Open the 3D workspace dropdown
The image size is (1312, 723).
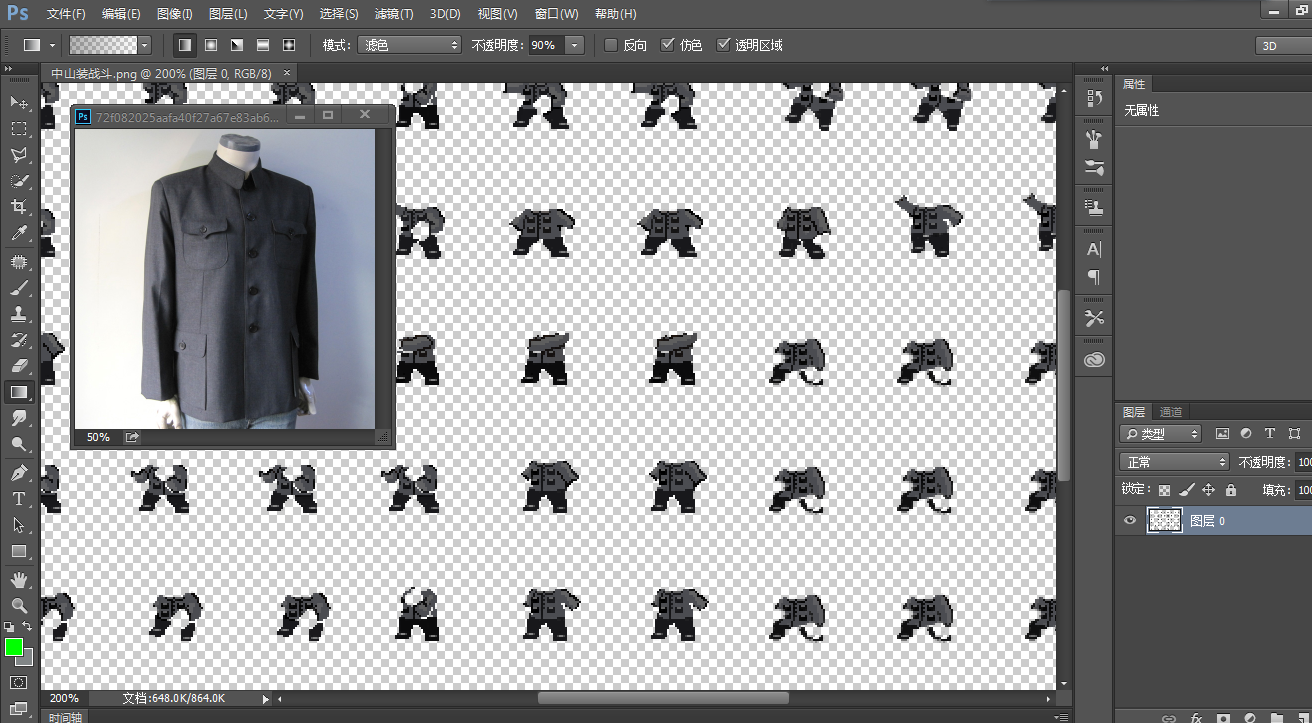pos(1283,45)
